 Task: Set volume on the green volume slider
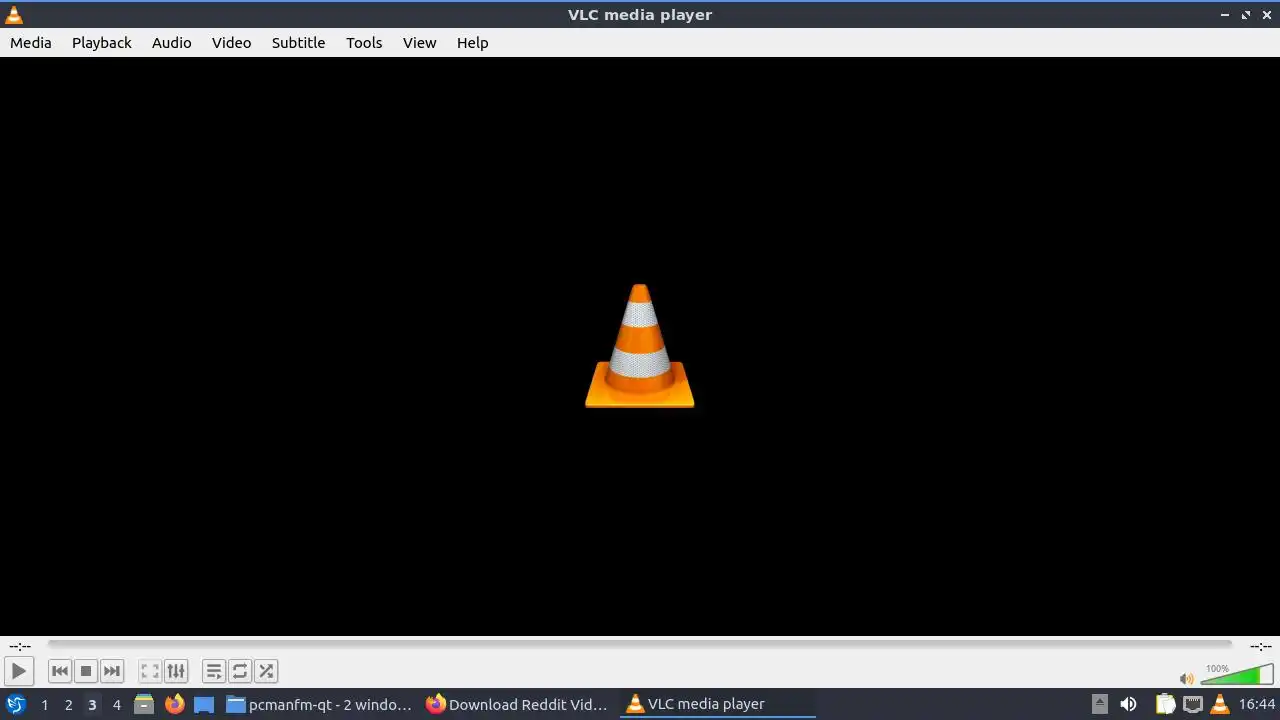click(1237, 674)
